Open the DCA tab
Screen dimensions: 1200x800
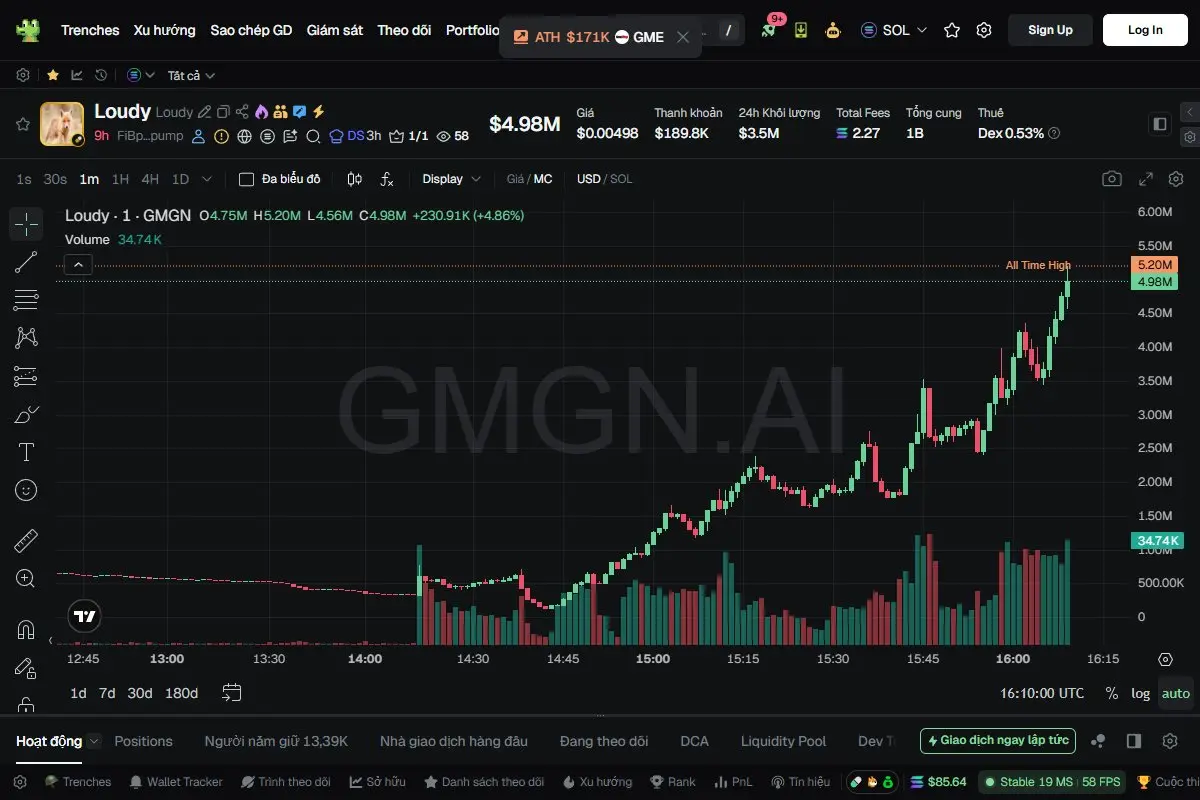click(694, 741)
